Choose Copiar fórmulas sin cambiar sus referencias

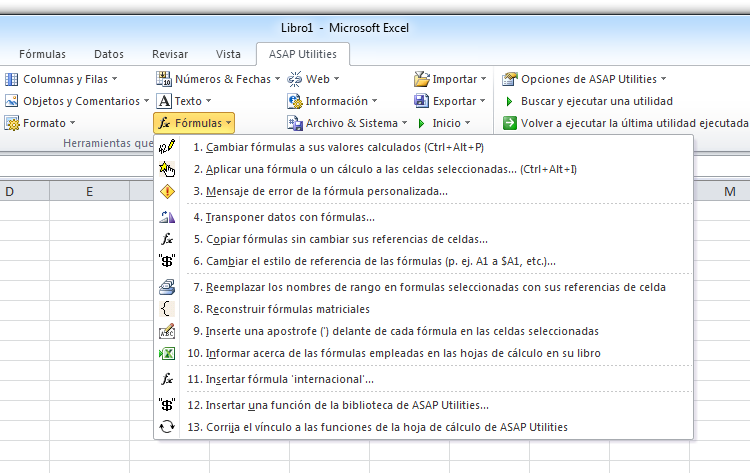click(424, 239)
